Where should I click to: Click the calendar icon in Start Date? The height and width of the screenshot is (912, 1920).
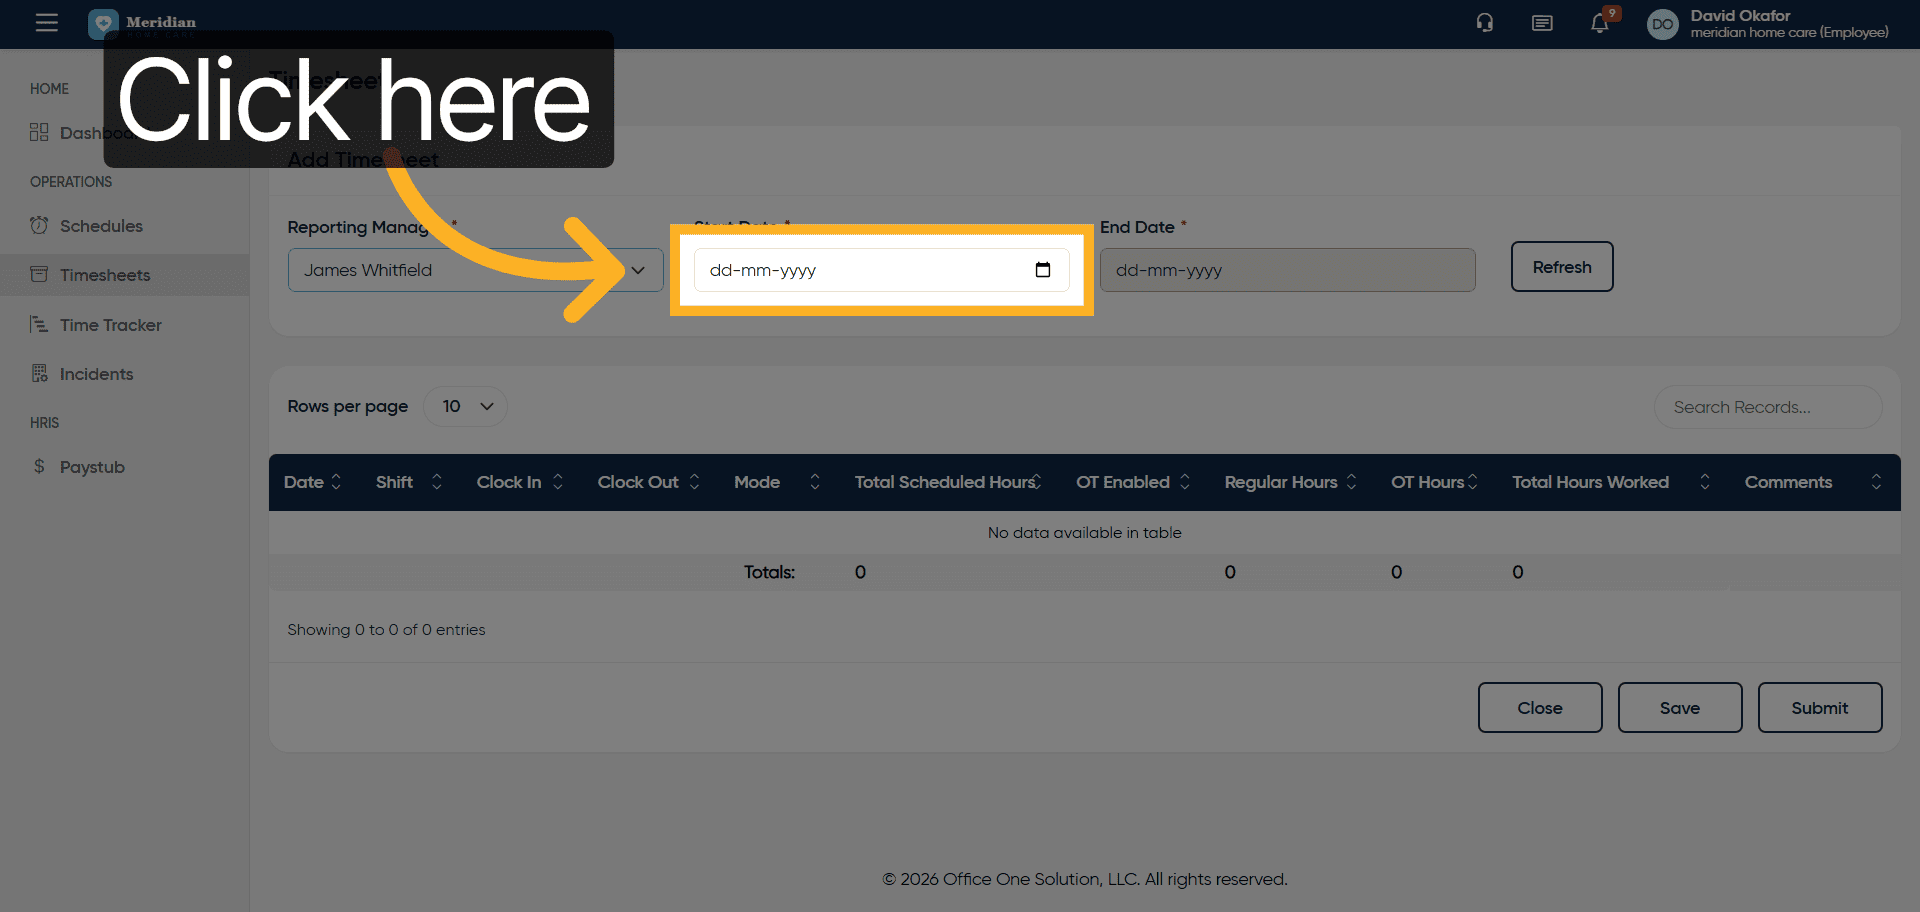[1042, 270]
